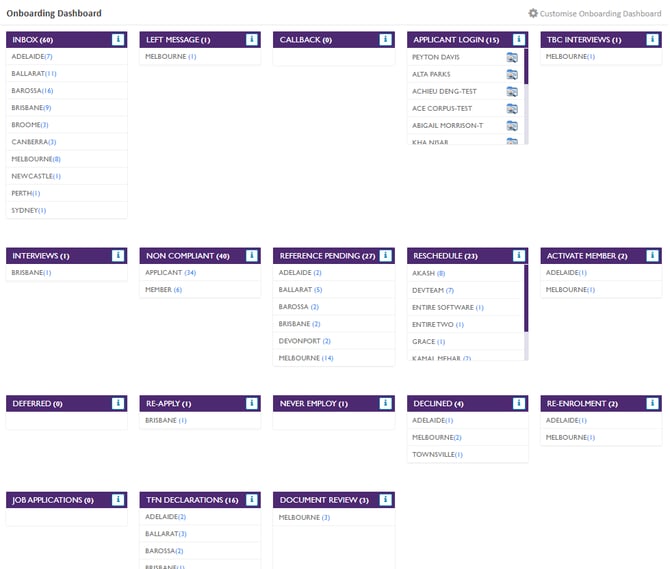Click info icon on Left Message panel
Screen dimensions: 670x569
point(252,40)
